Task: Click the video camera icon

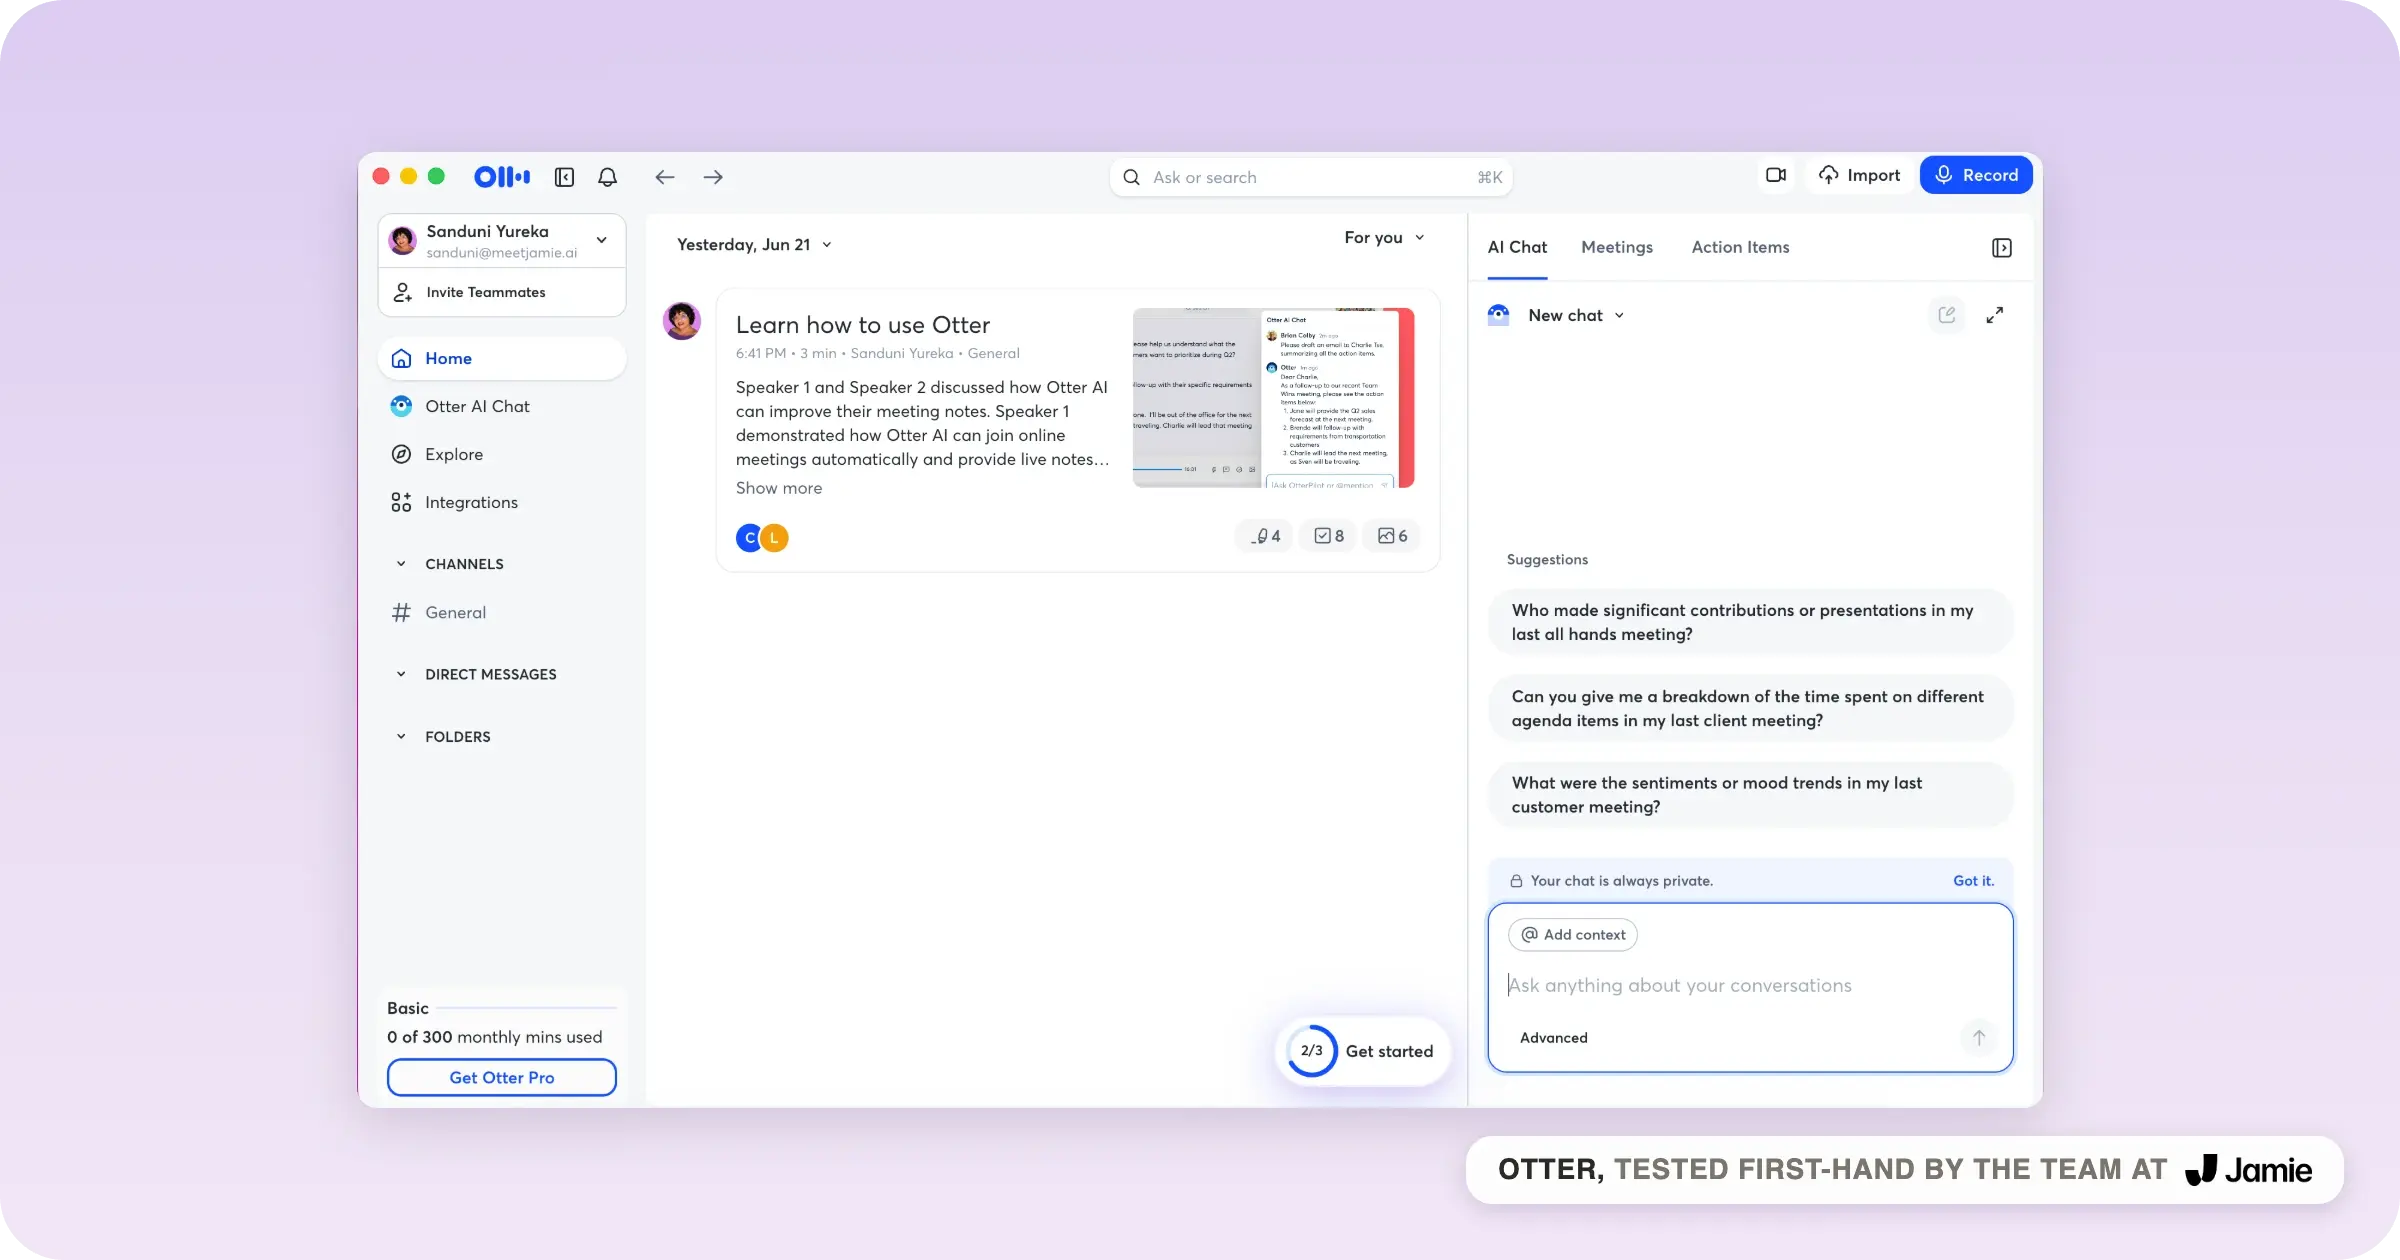Action: click(x=1776, y=175)
